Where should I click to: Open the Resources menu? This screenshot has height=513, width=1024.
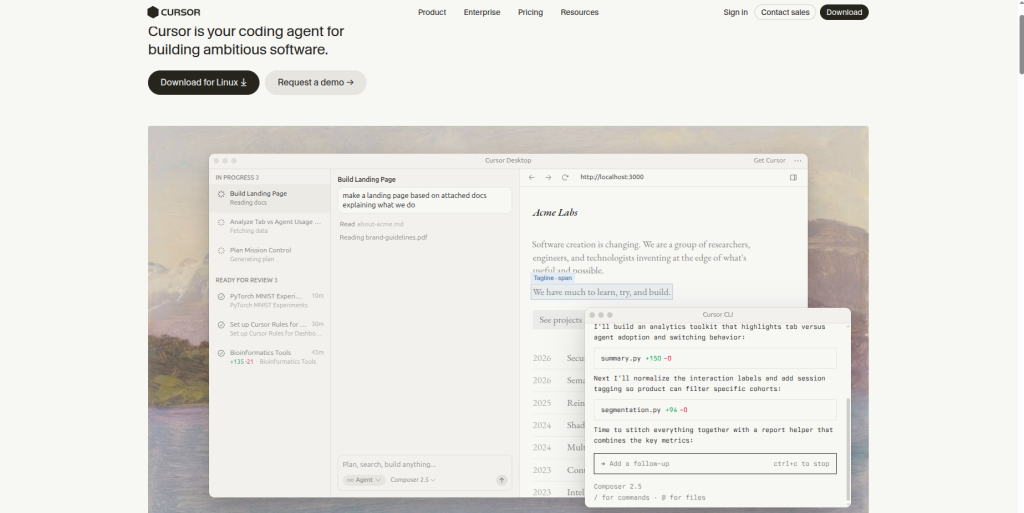[x=579, y=12]
